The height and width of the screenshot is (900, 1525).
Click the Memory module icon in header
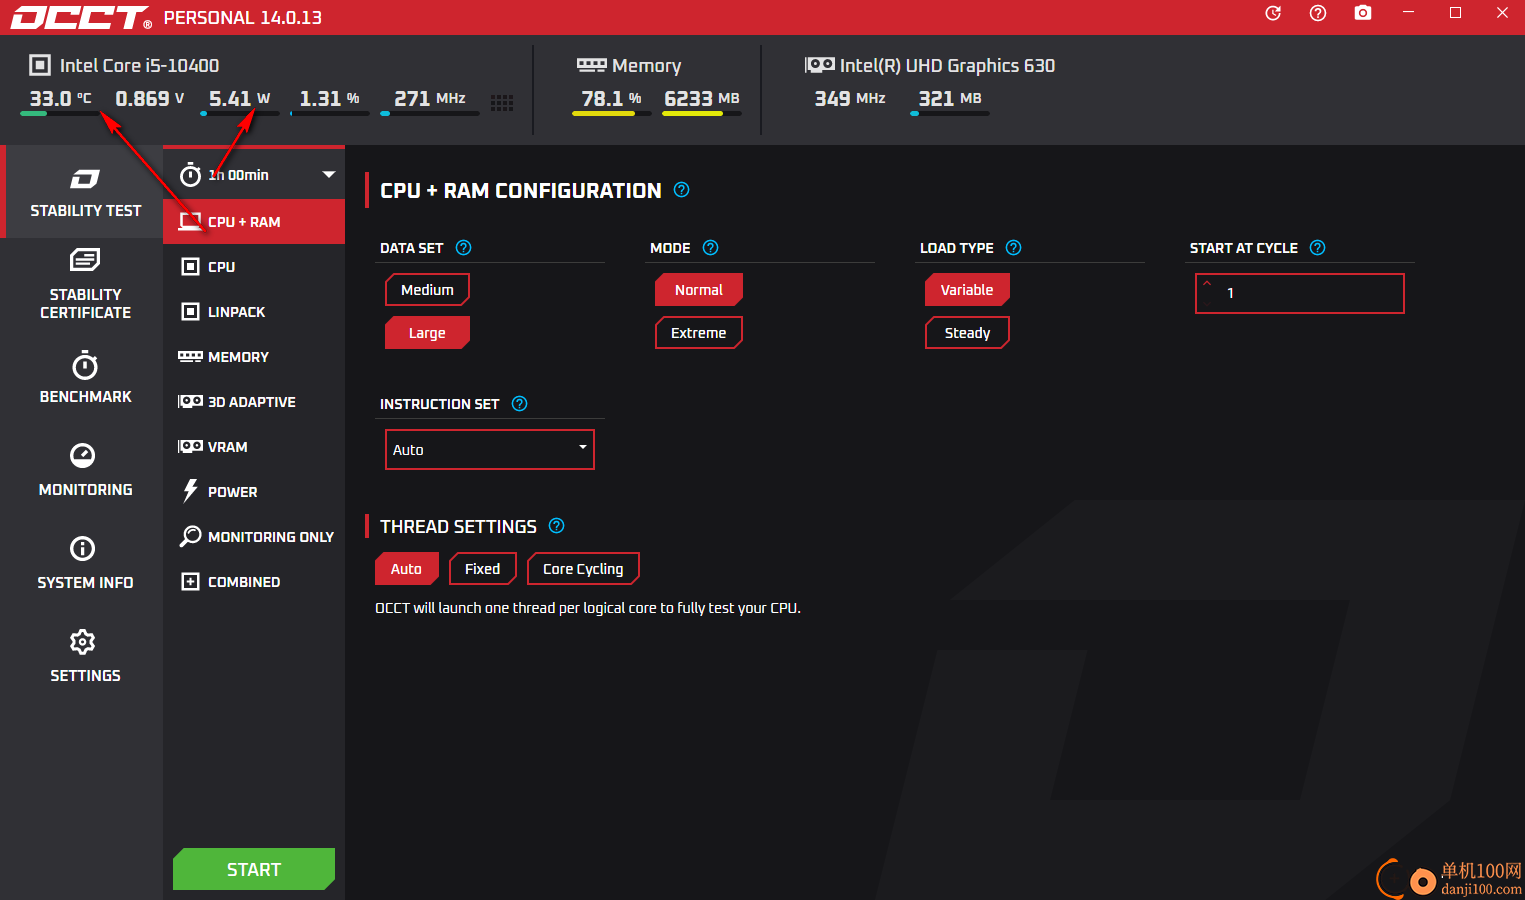pos(591,65)
